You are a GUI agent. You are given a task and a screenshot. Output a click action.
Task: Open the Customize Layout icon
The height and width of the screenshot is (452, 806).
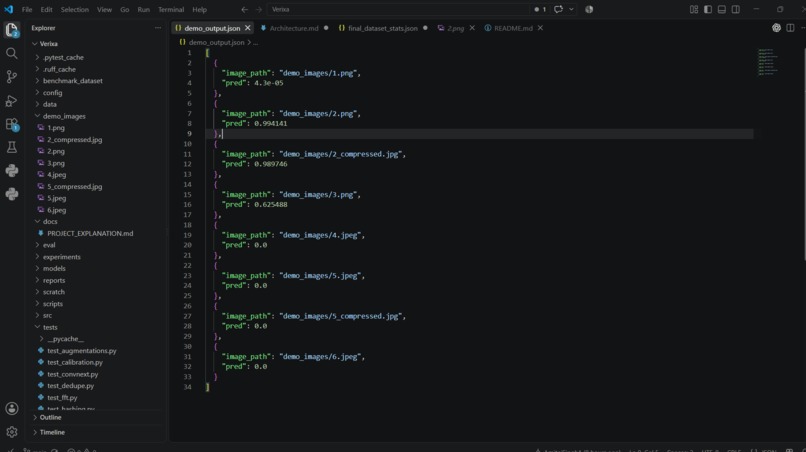click(x=694, y=9)
